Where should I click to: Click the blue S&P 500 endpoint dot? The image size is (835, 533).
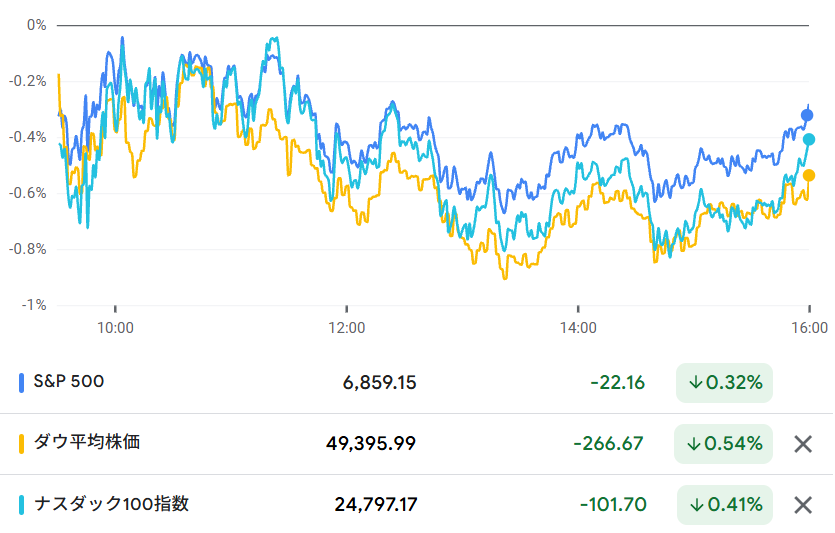point(808,115)
